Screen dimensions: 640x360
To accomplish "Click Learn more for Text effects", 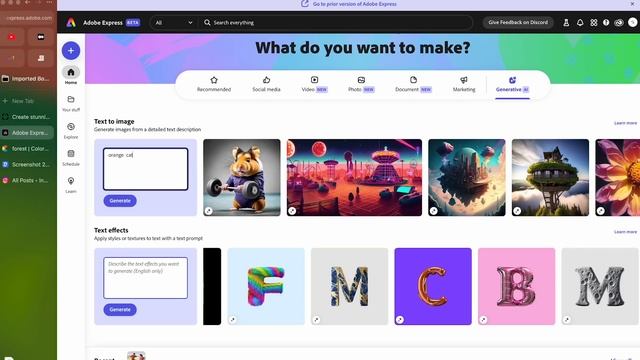I will pos(625,232).
